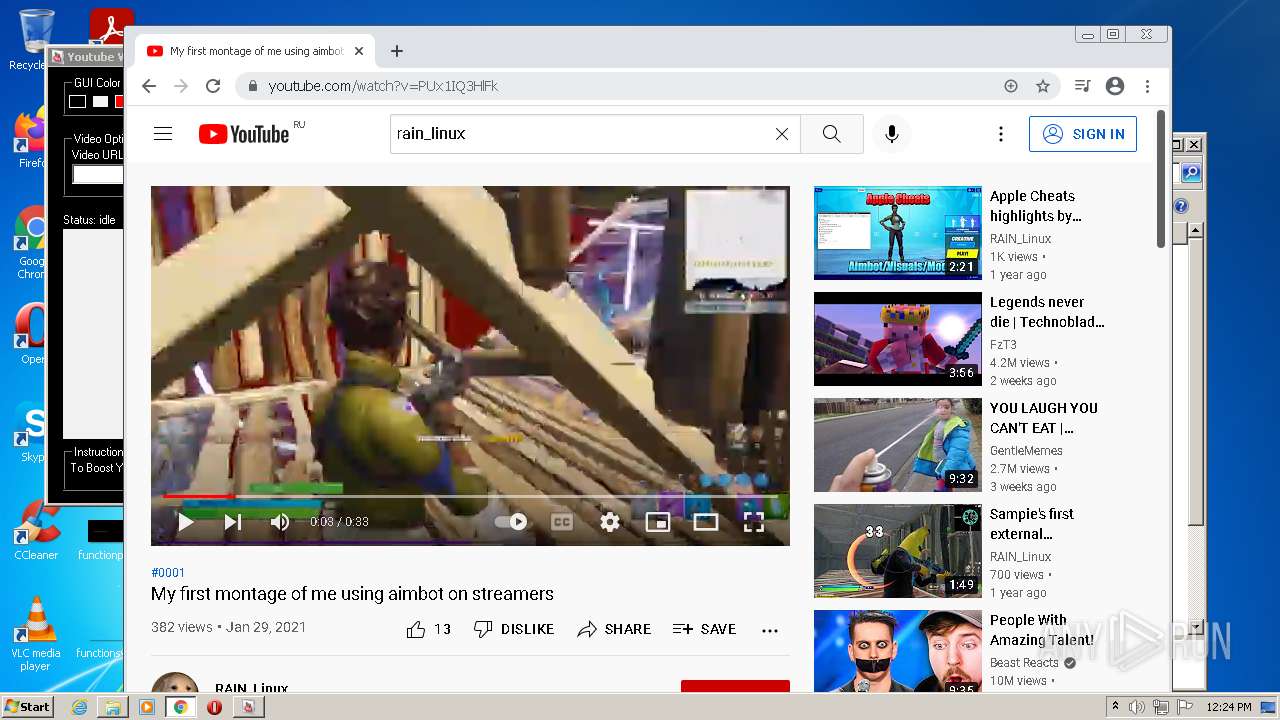Click the magnifier search button

(x=832, y=134)
